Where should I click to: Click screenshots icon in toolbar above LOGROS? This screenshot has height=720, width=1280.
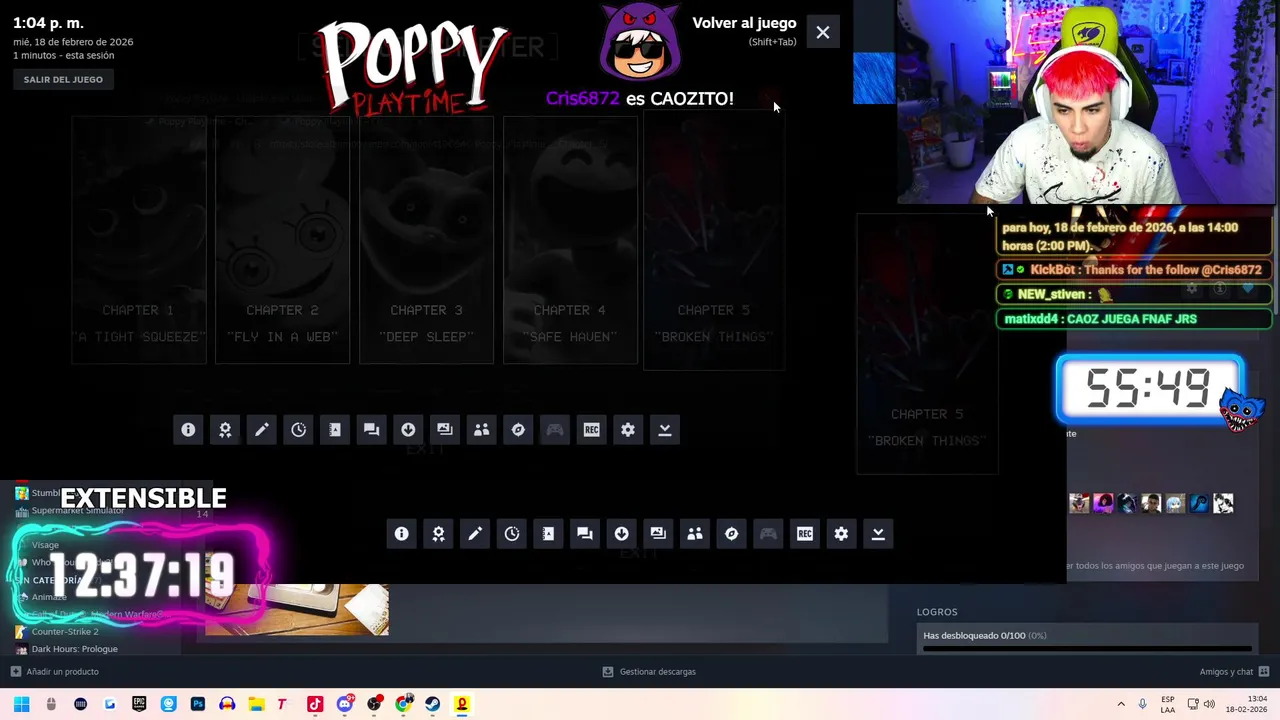coord(658,534)
